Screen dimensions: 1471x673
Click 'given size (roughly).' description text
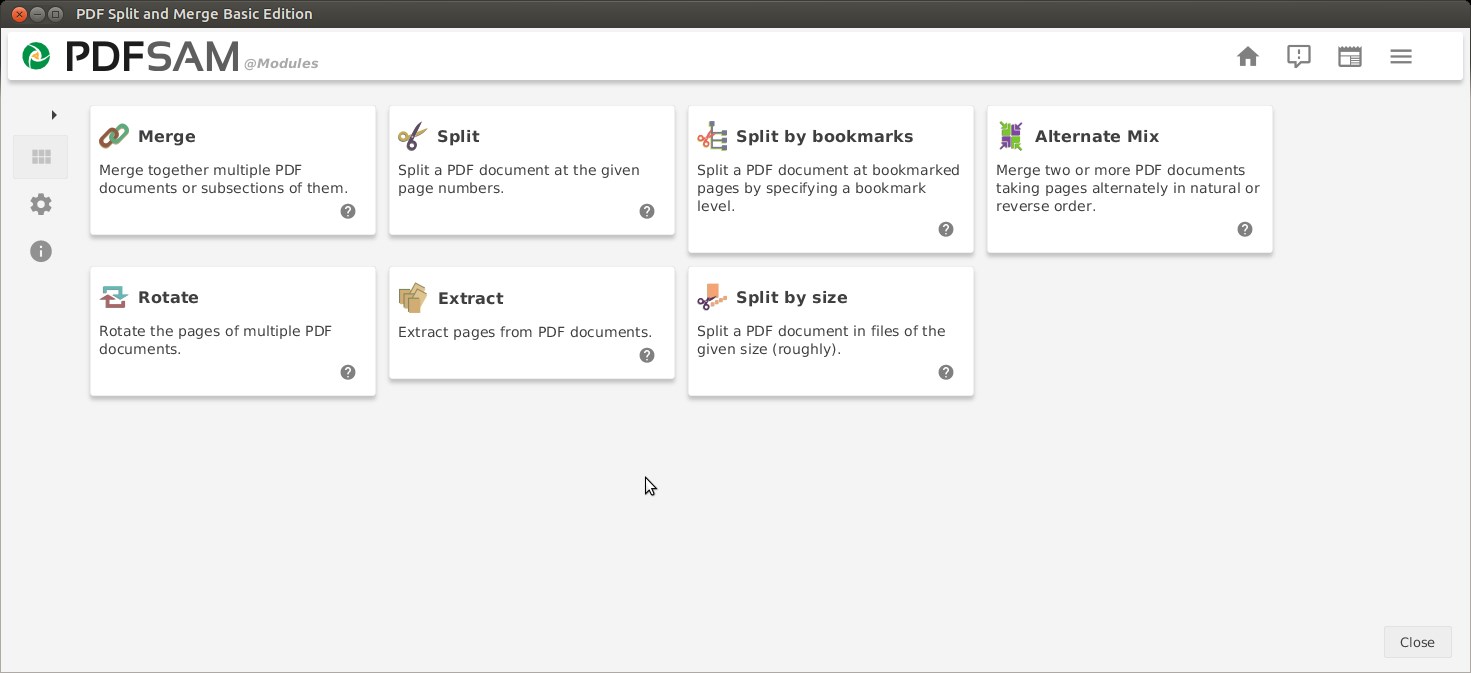point(769,350)
